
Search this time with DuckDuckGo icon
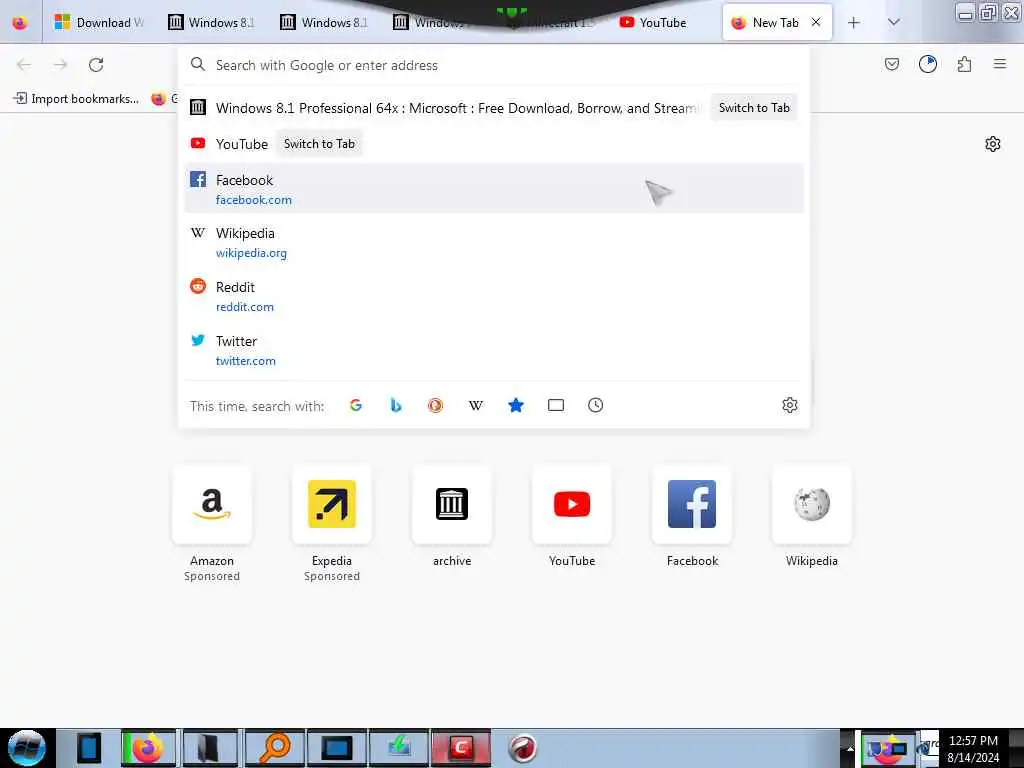click(x=436, y=405)
